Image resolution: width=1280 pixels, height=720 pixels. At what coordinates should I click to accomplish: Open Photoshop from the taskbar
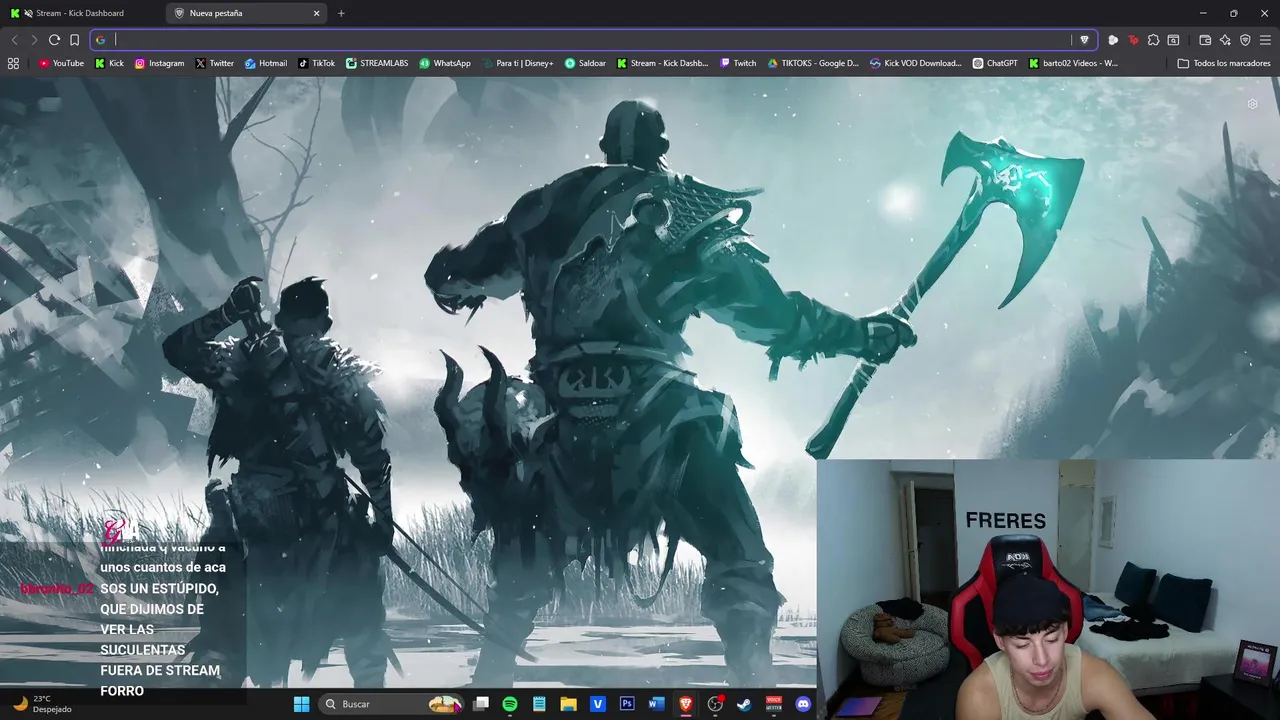click(627, 704)
